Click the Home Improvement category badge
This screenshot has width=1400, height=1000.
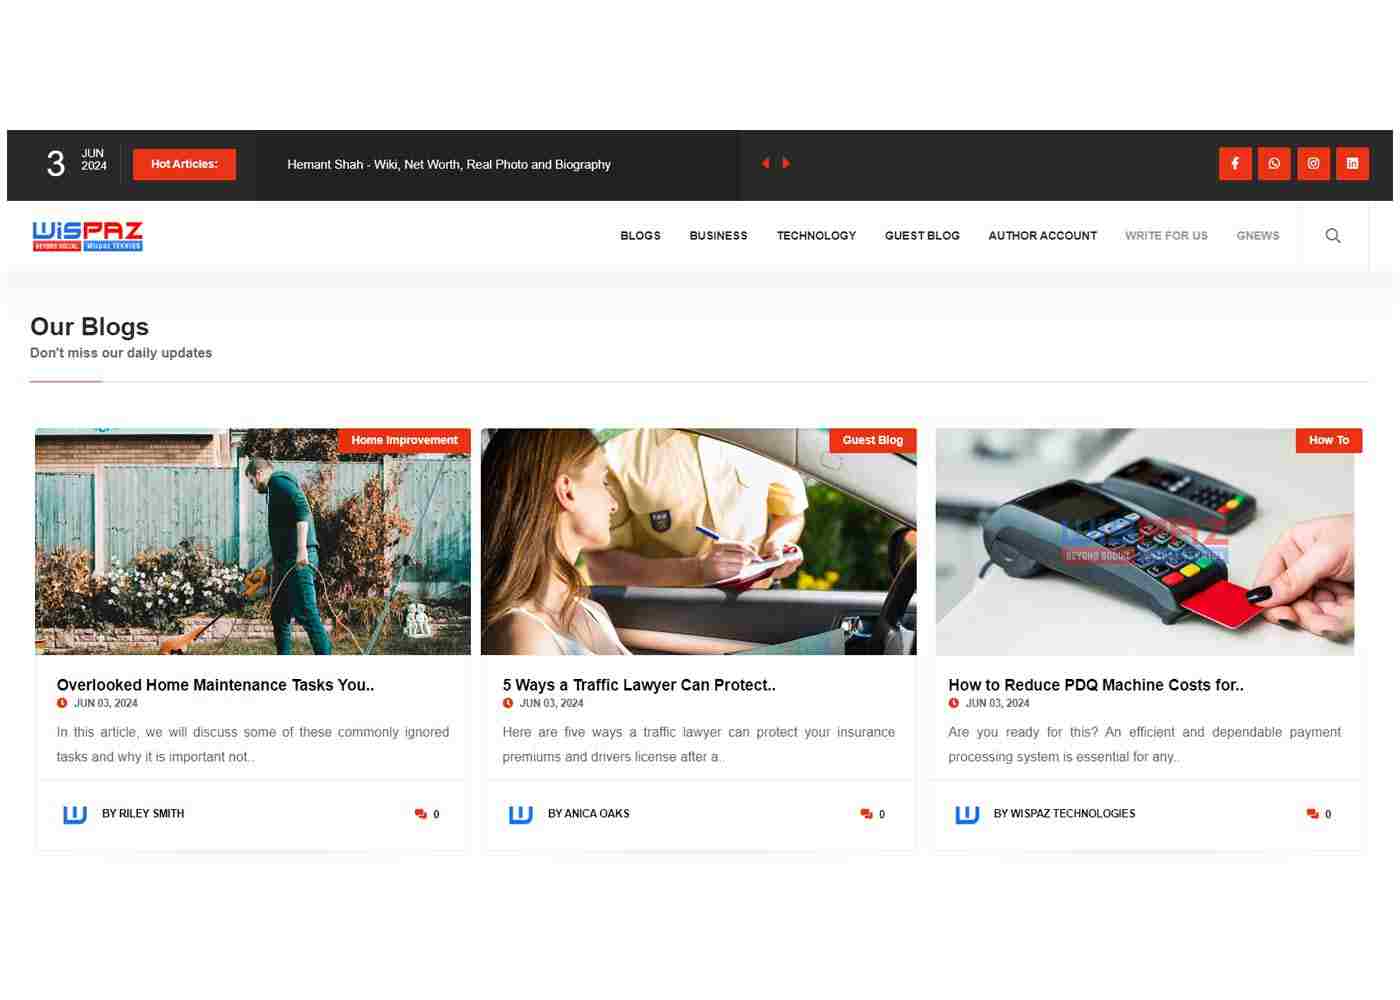[404, 440]
